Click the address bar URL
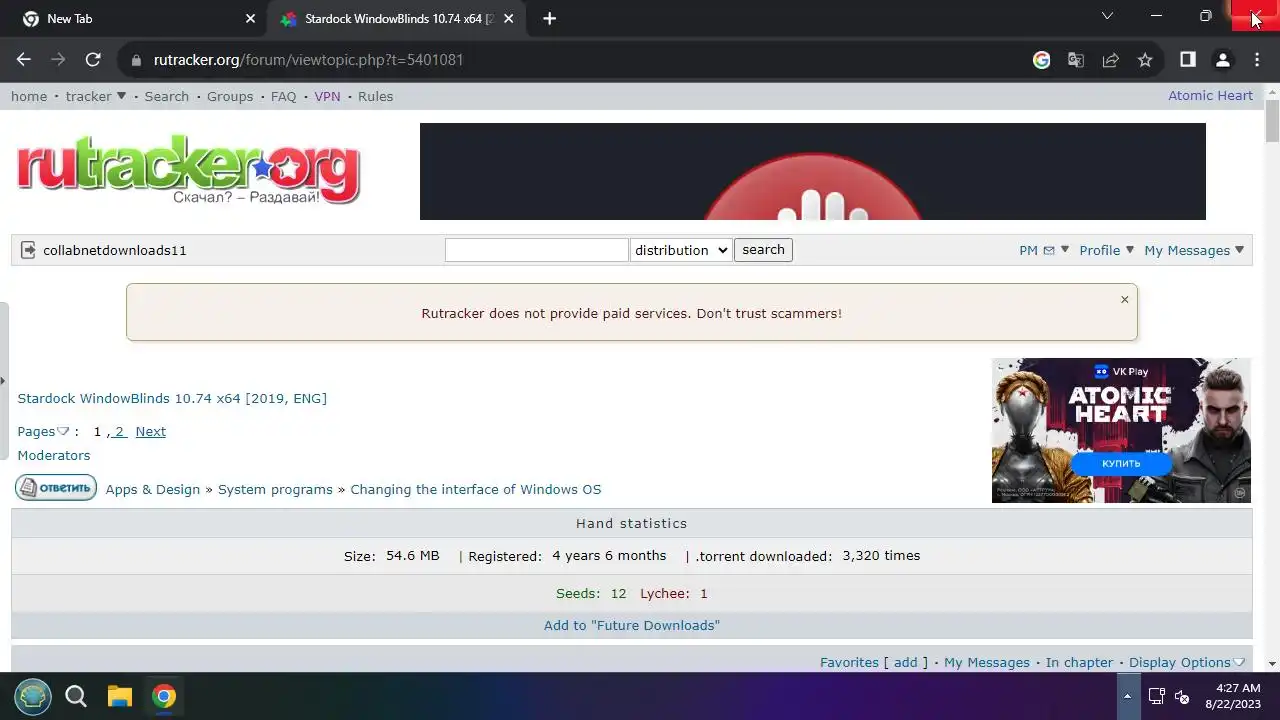The height and width of the screenshot is (720, 1280). pyautogui.click(x=308, y=60)
